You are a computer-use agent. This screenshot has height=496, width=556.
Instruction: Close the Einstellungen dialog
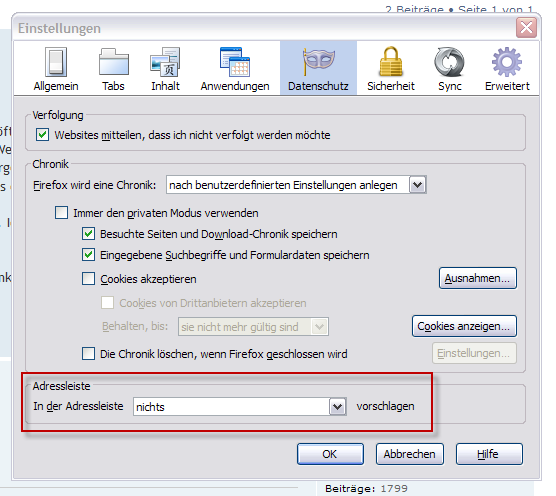(x=526, y=27)
